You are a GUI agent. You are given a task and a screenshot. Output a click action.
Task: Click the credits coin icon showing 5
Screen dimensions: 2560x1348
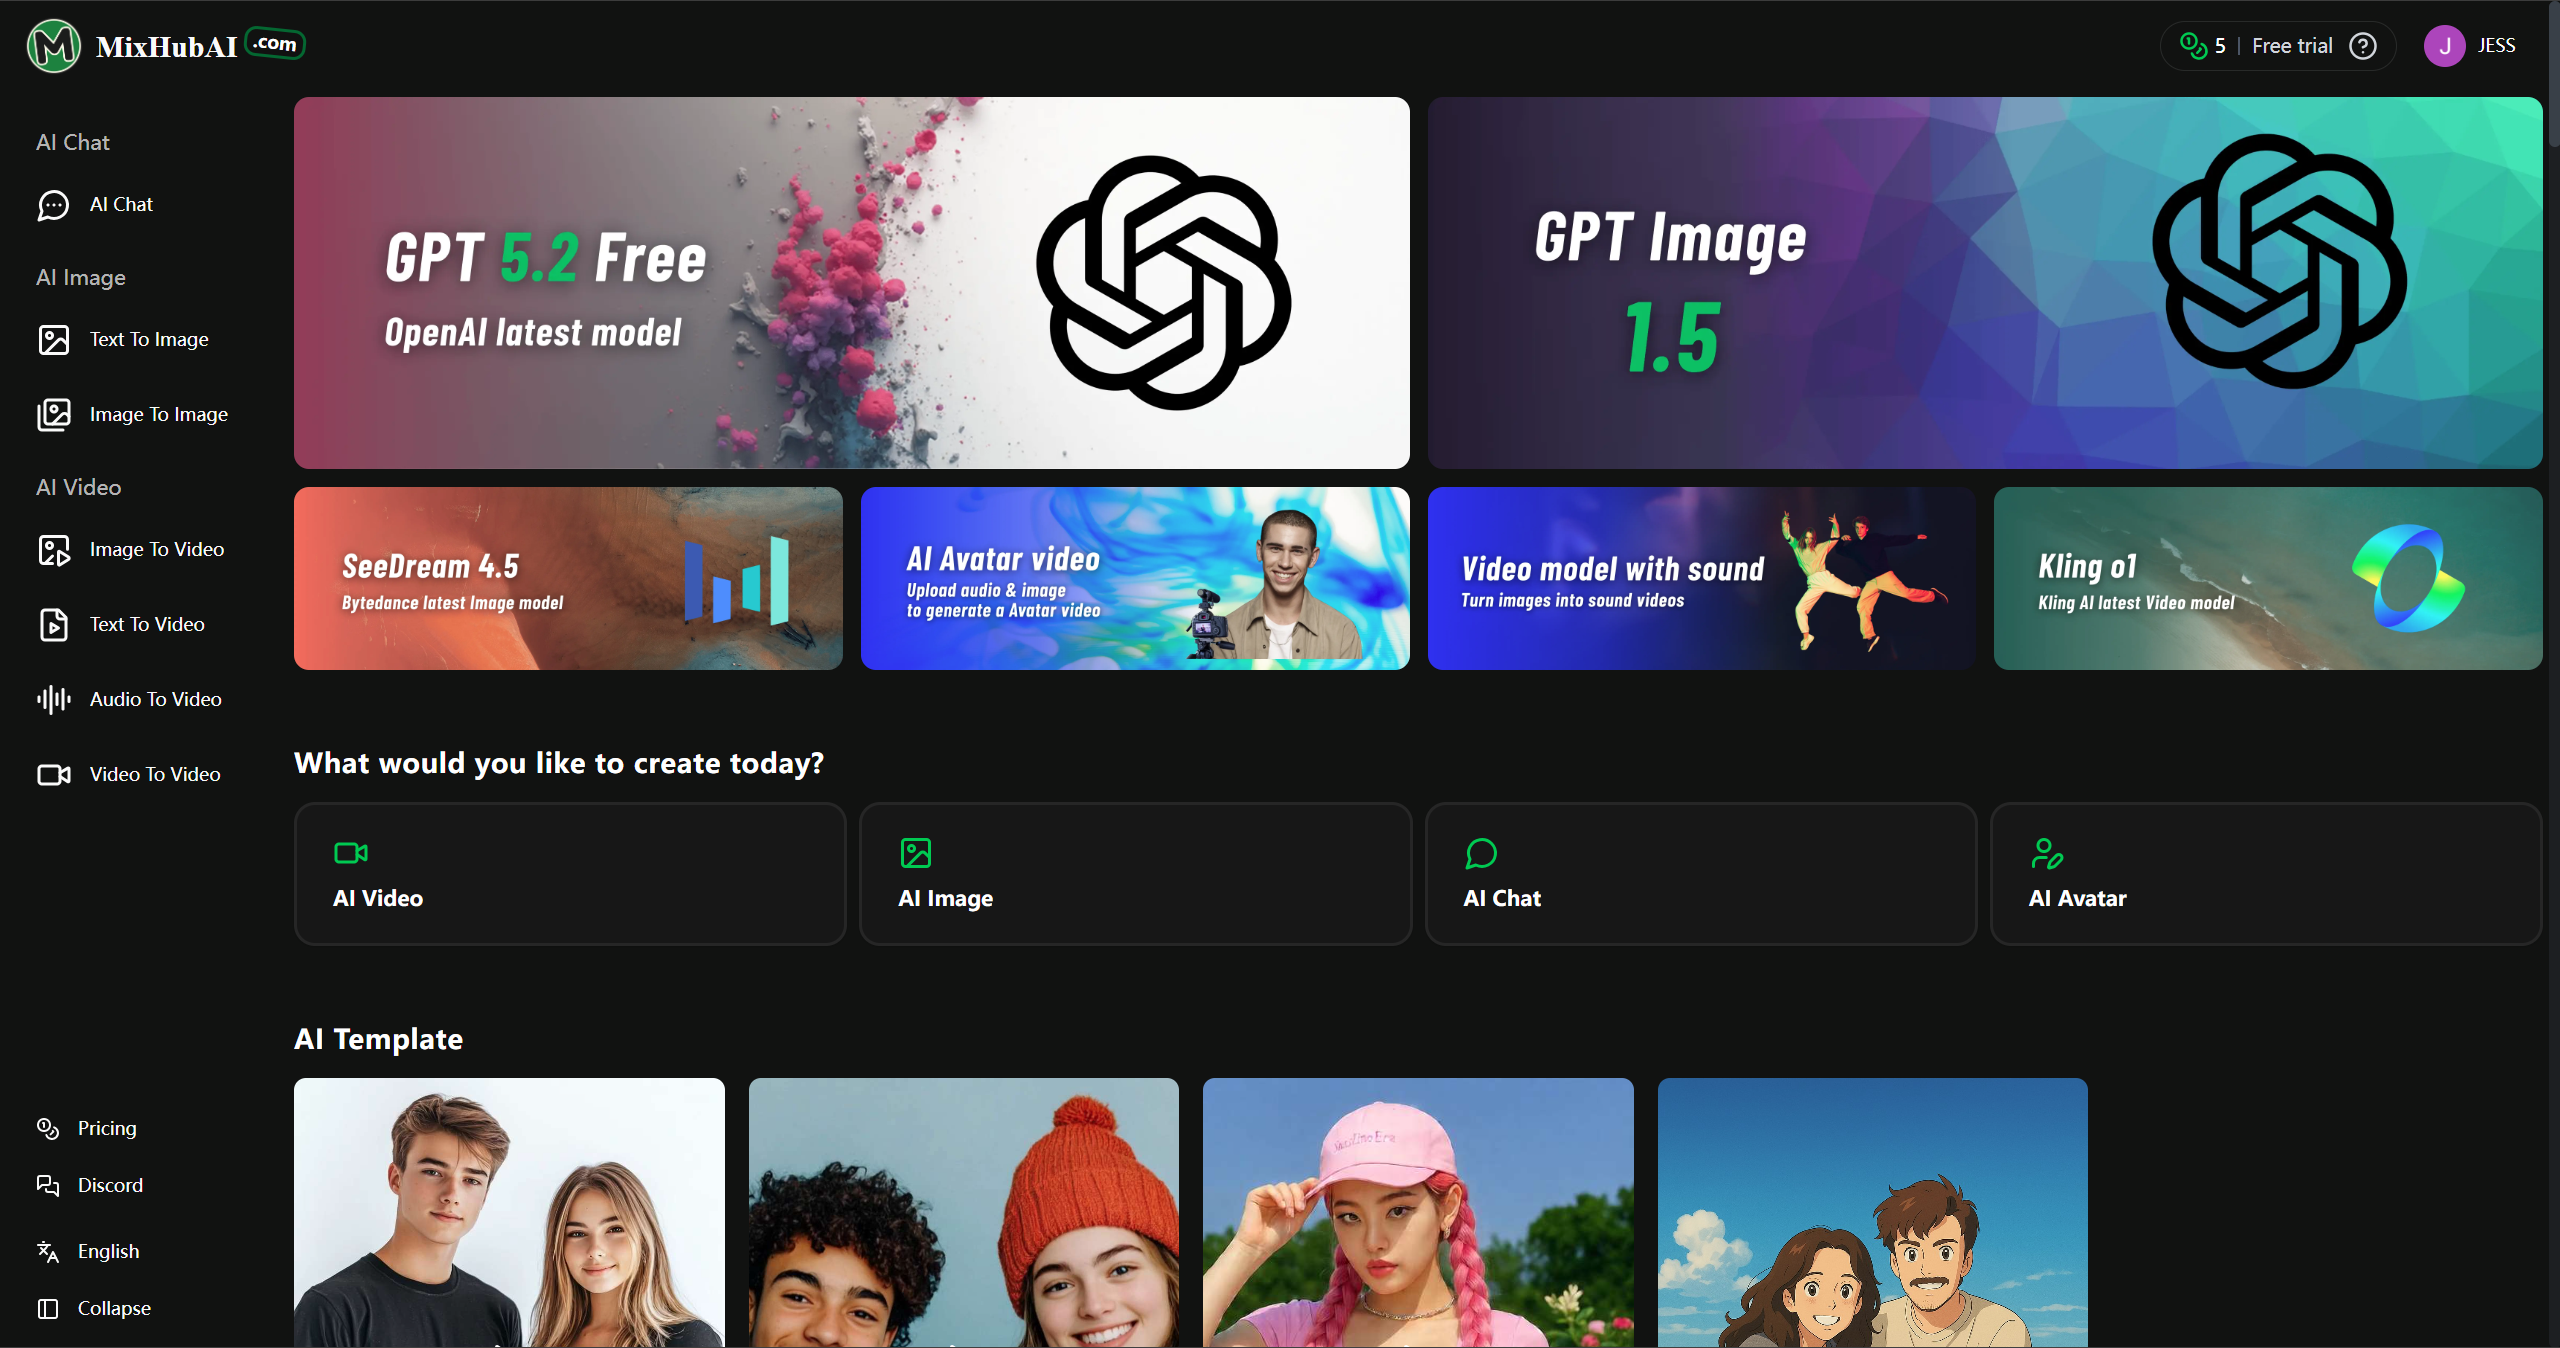point(2192,45)
